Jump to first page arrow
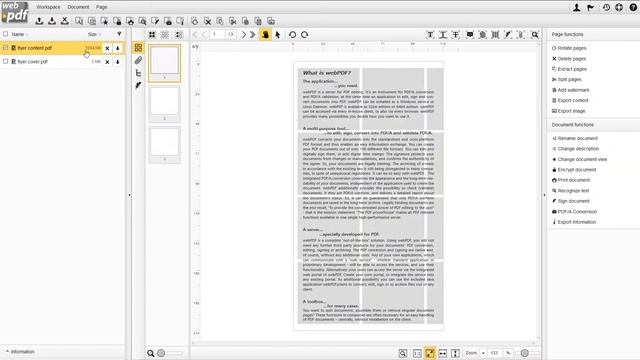Image resolution: width=640 pixels, height=360 pixels. coord(195,35)
